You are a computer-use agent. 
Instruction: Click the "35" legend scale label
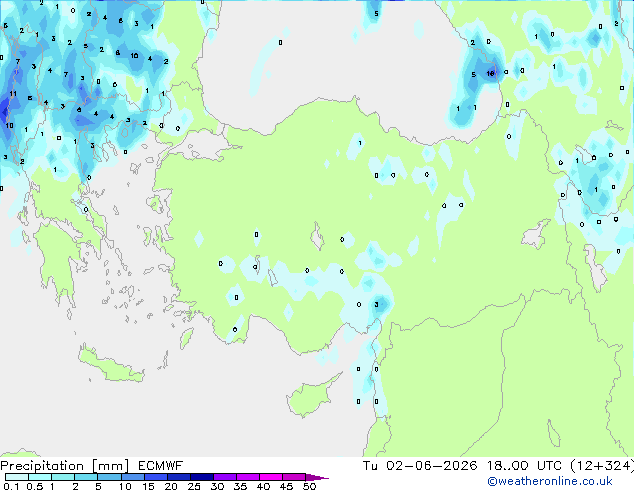[240, 486]
